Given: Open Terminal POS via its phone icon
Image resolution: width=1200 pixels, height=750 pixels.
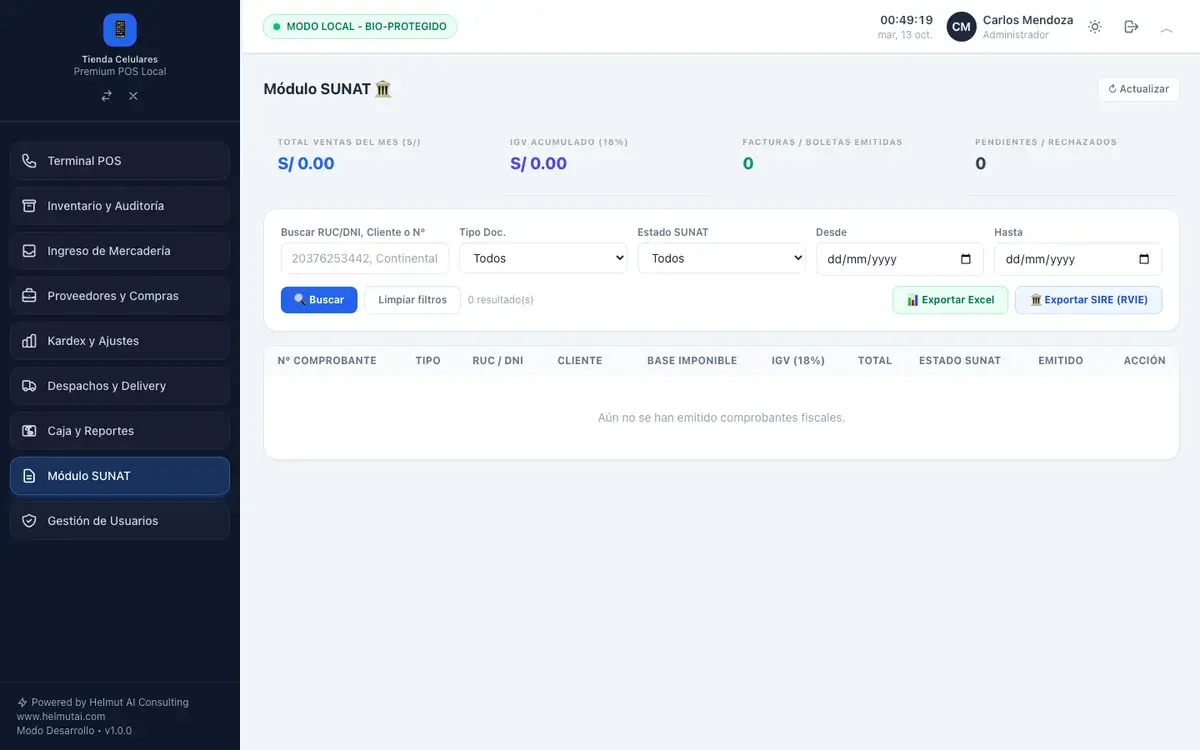Looking at the screenshot, I should click(29, 161).
